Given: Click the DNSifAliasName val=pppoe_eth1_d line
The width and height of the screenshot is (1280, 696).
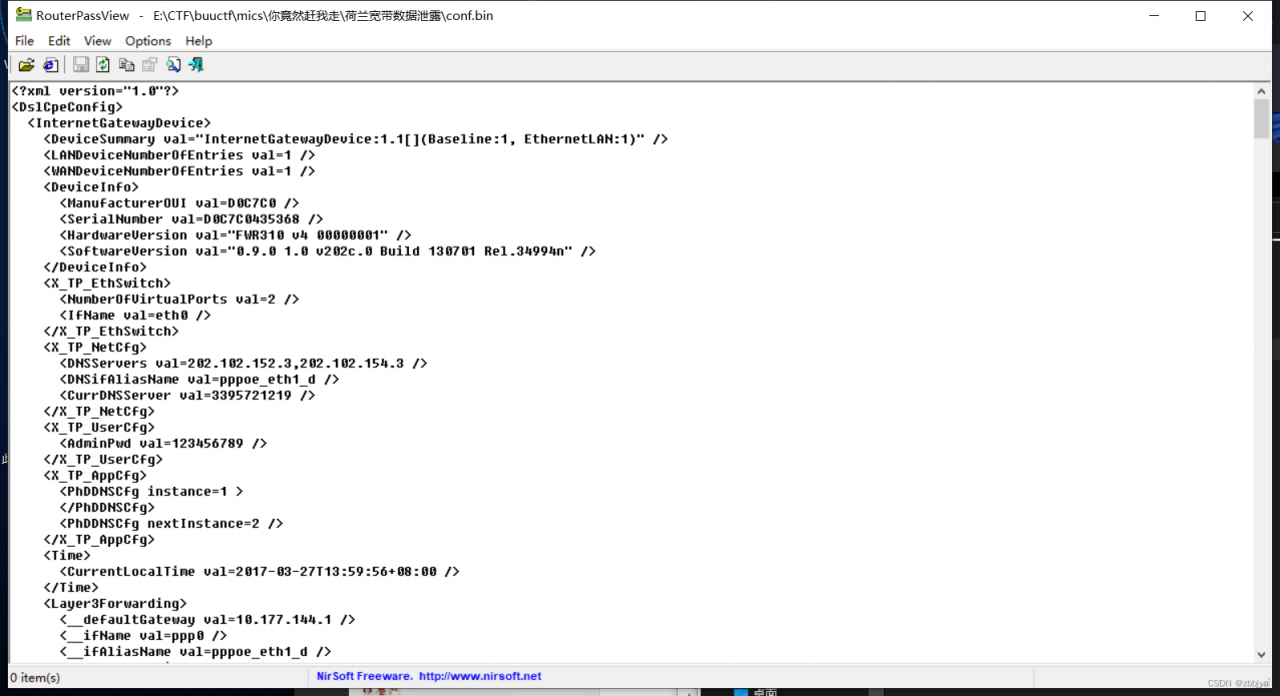Looking at the screenshot, I should click(x=199, y=379).
